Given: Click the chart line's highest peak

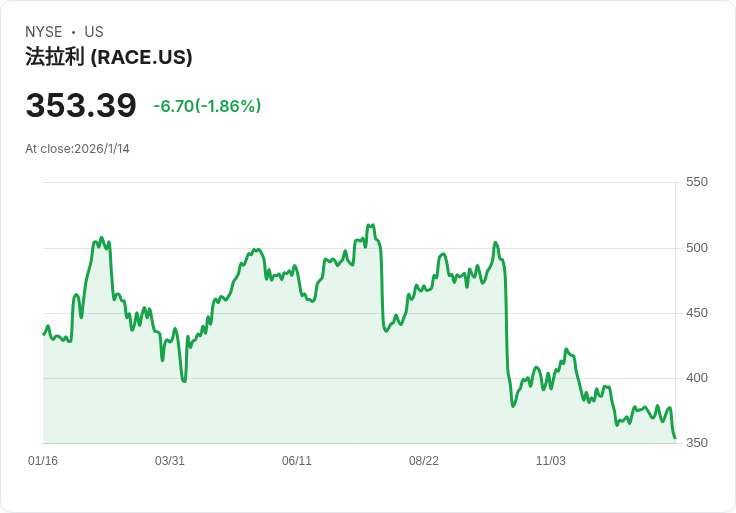Looking at the screenshot, I should click(x=370, y=226).
